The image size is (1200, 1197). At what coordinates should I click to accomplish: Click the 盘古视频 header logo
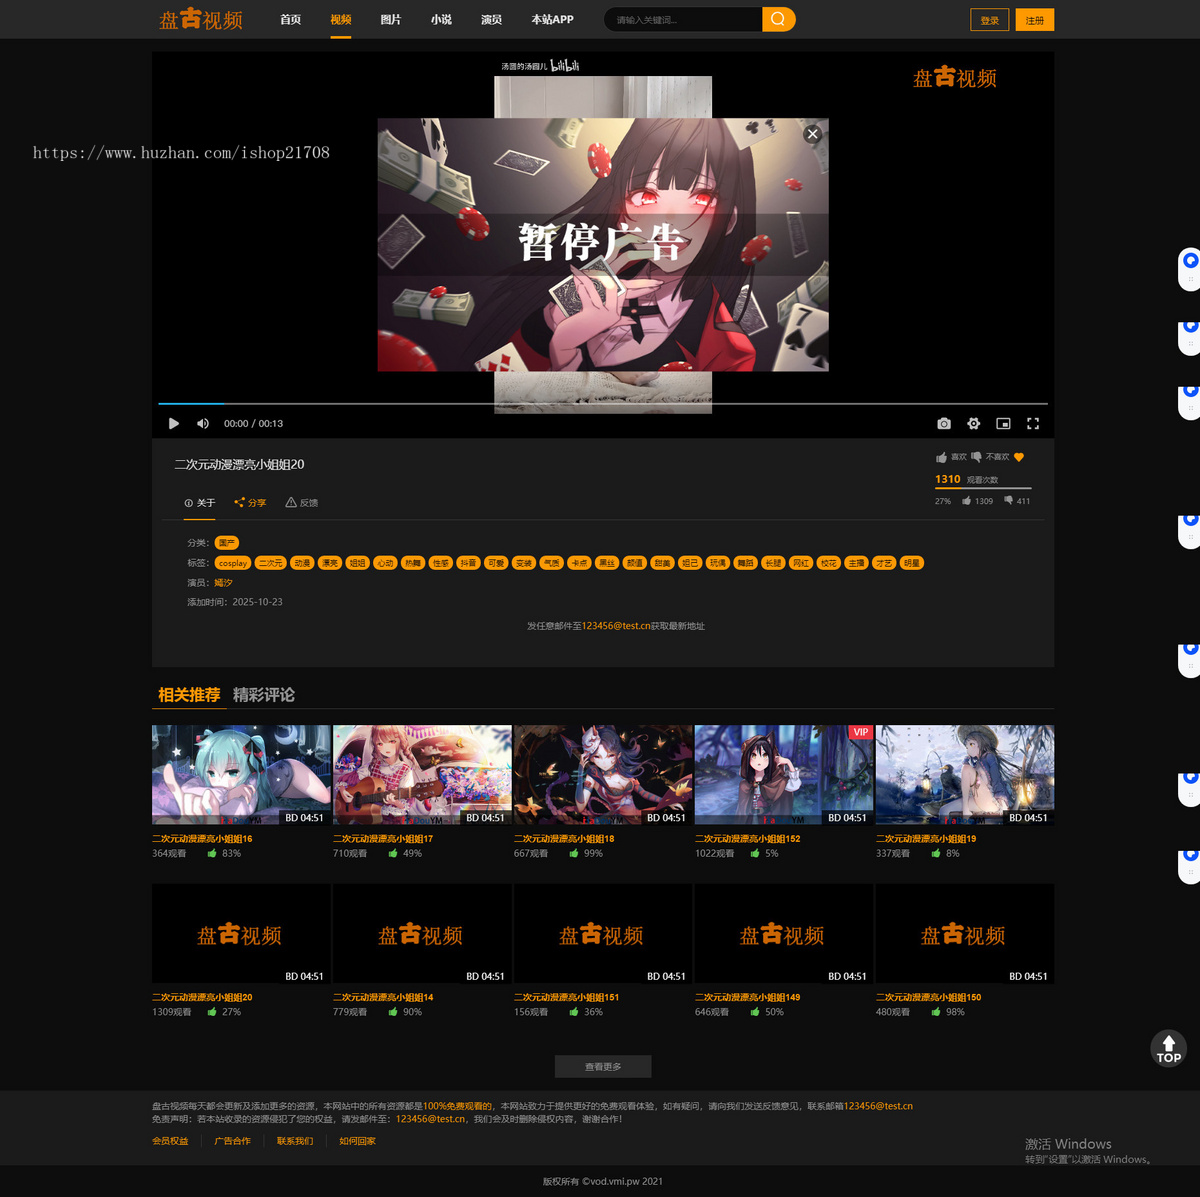[201, 19]
